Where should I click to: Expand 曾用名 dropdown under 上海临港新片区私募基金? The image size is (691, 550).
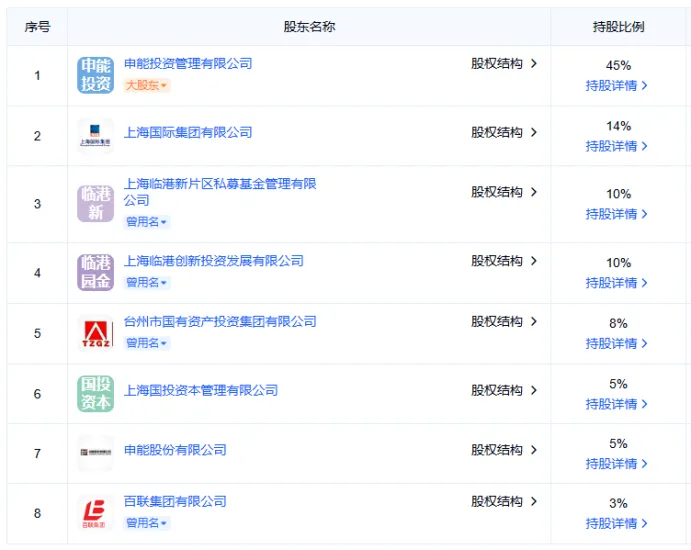point(147,222)
